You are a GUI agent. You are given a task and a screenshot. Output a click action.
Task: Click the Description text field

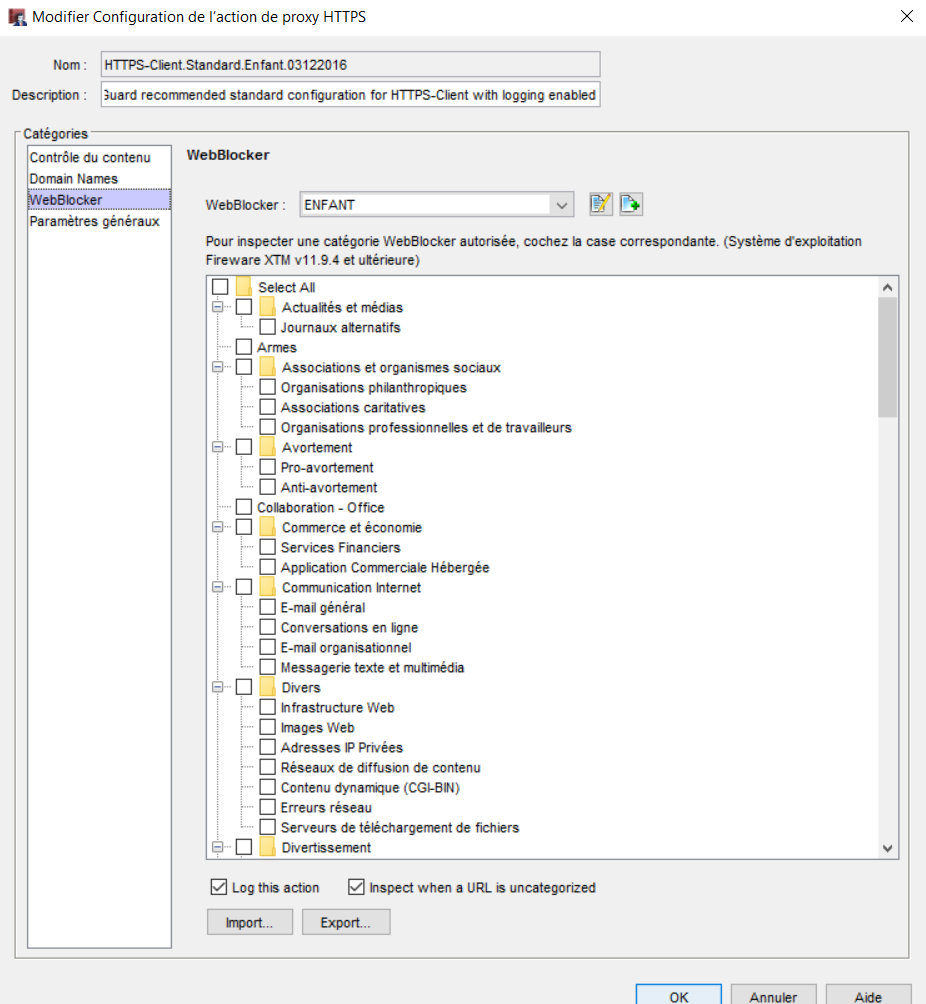point(350,95)
